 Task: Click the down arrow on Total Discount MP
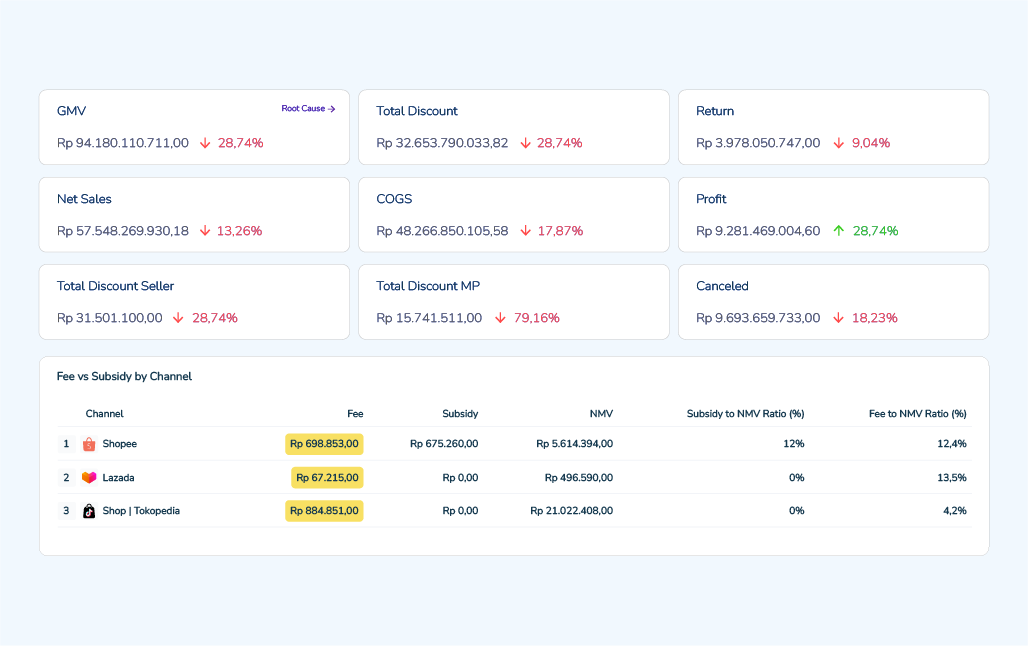(x=500, y=318)
